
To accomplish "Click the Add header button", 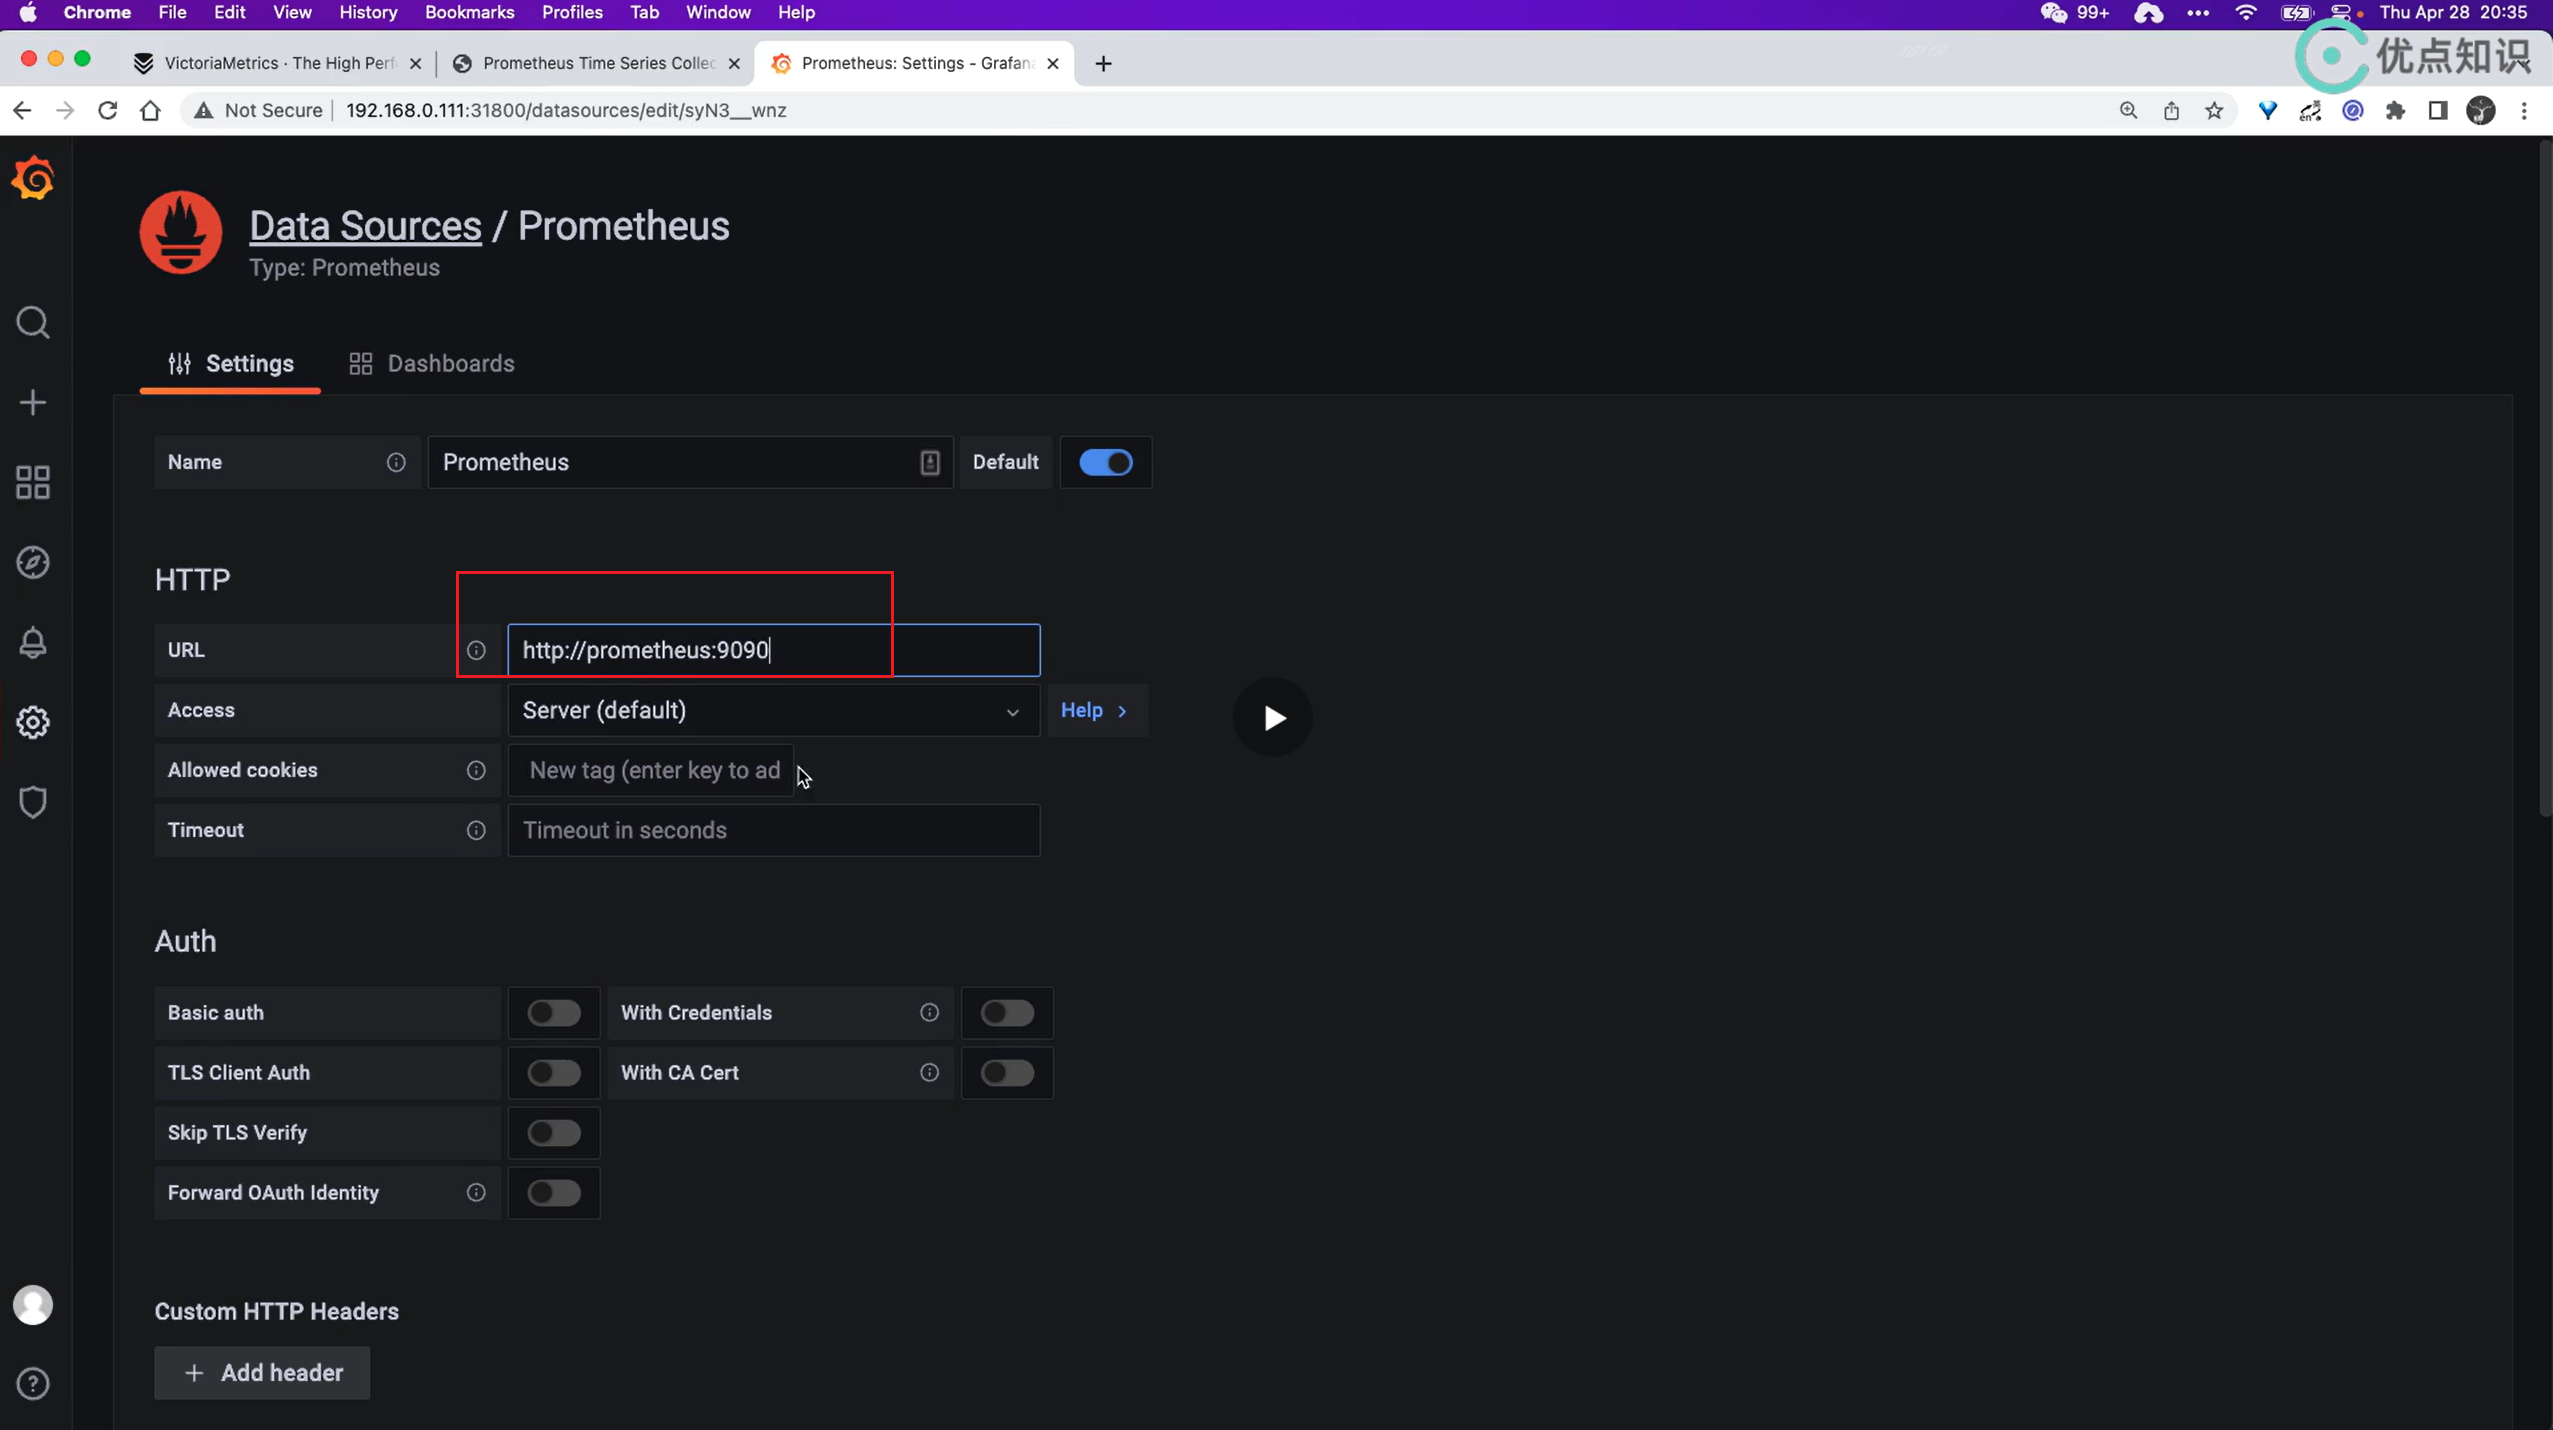I will tap(262, 1372).
